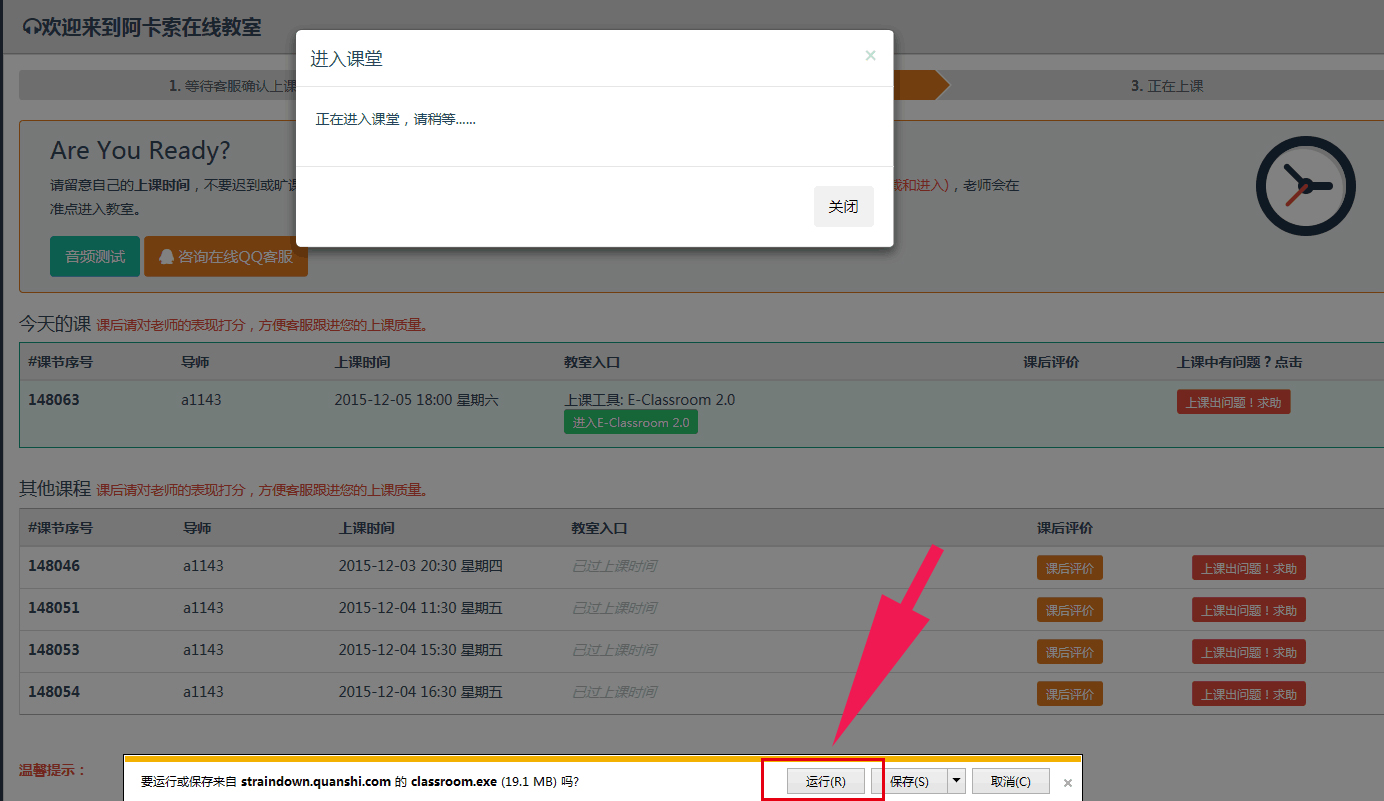Open the dropdown arrow next to Save

pyautogui.click(x=957, y=781)
